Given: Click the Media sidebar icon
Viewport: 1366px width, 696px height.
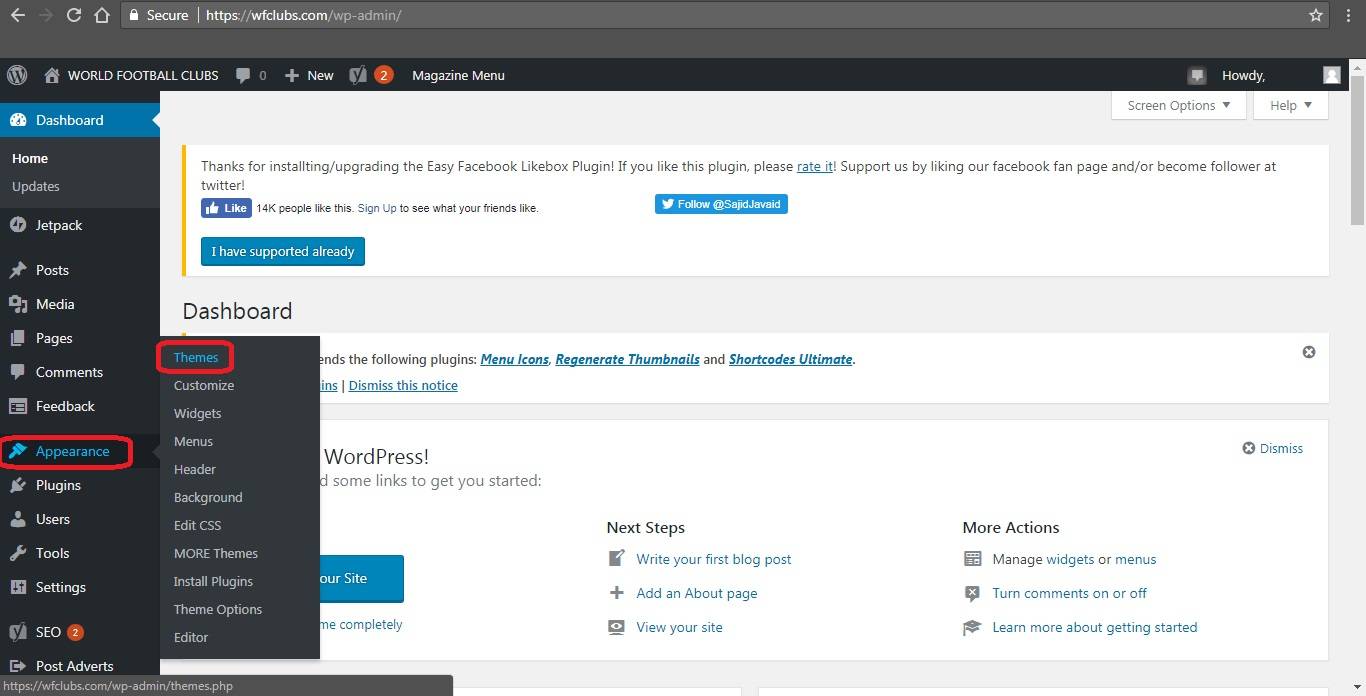Looking at the screenshot, I should pyautogui.click(x=18, y=304).
